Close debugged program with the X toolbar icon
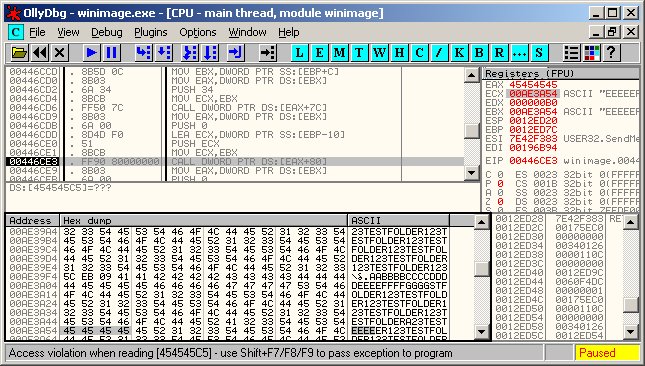Viewport: 645px width, 366px height. point(60,53)
